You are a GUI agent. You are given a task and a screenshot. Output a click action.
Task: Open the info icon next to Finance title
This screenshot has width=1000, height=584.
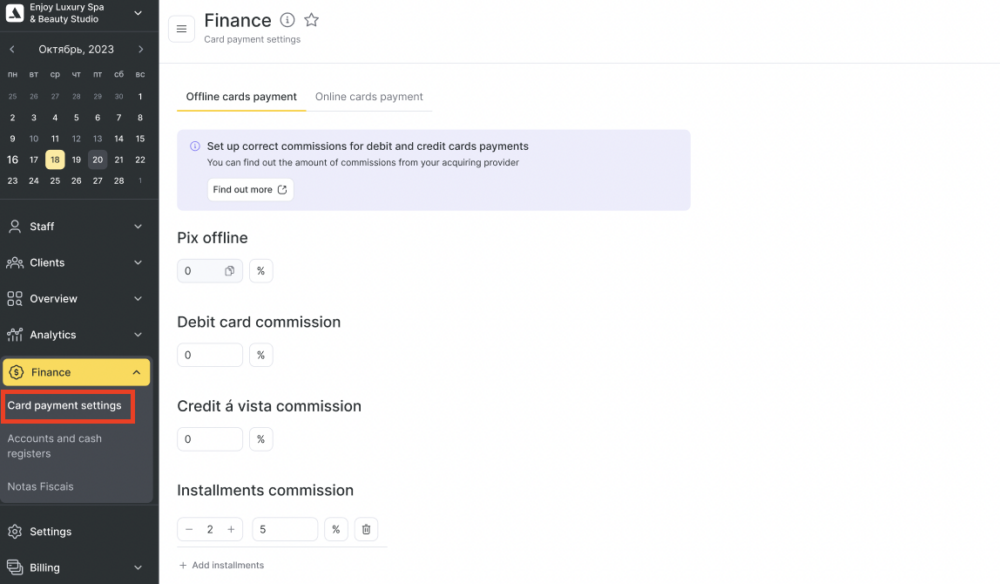tap(288, 20)
